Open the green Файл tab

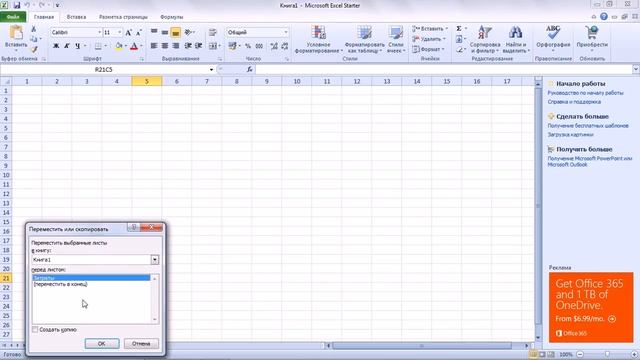pyautogui.click(x=13, y=17)
